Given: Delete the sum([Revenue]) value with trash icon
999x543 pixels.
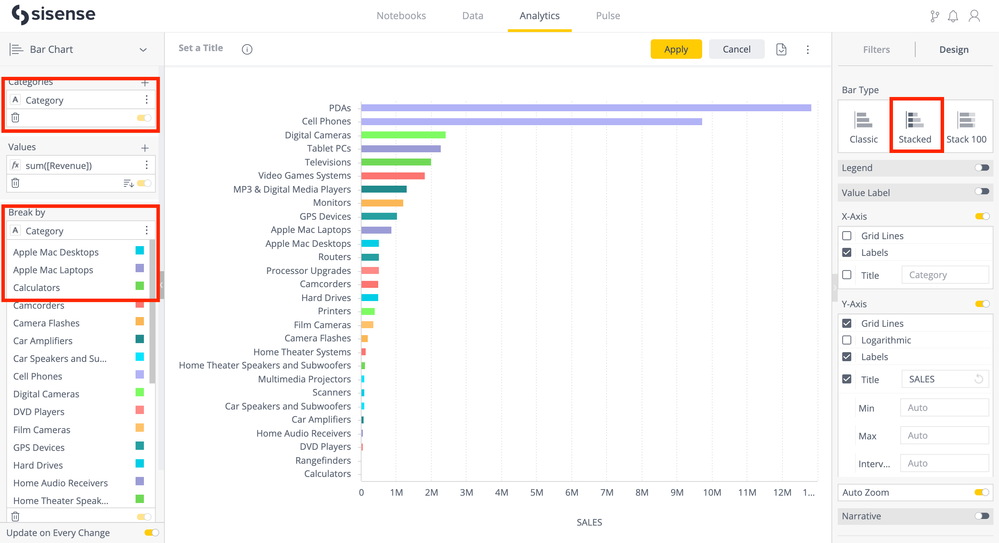Looking at the screenshot, I should tap(15, 183).
